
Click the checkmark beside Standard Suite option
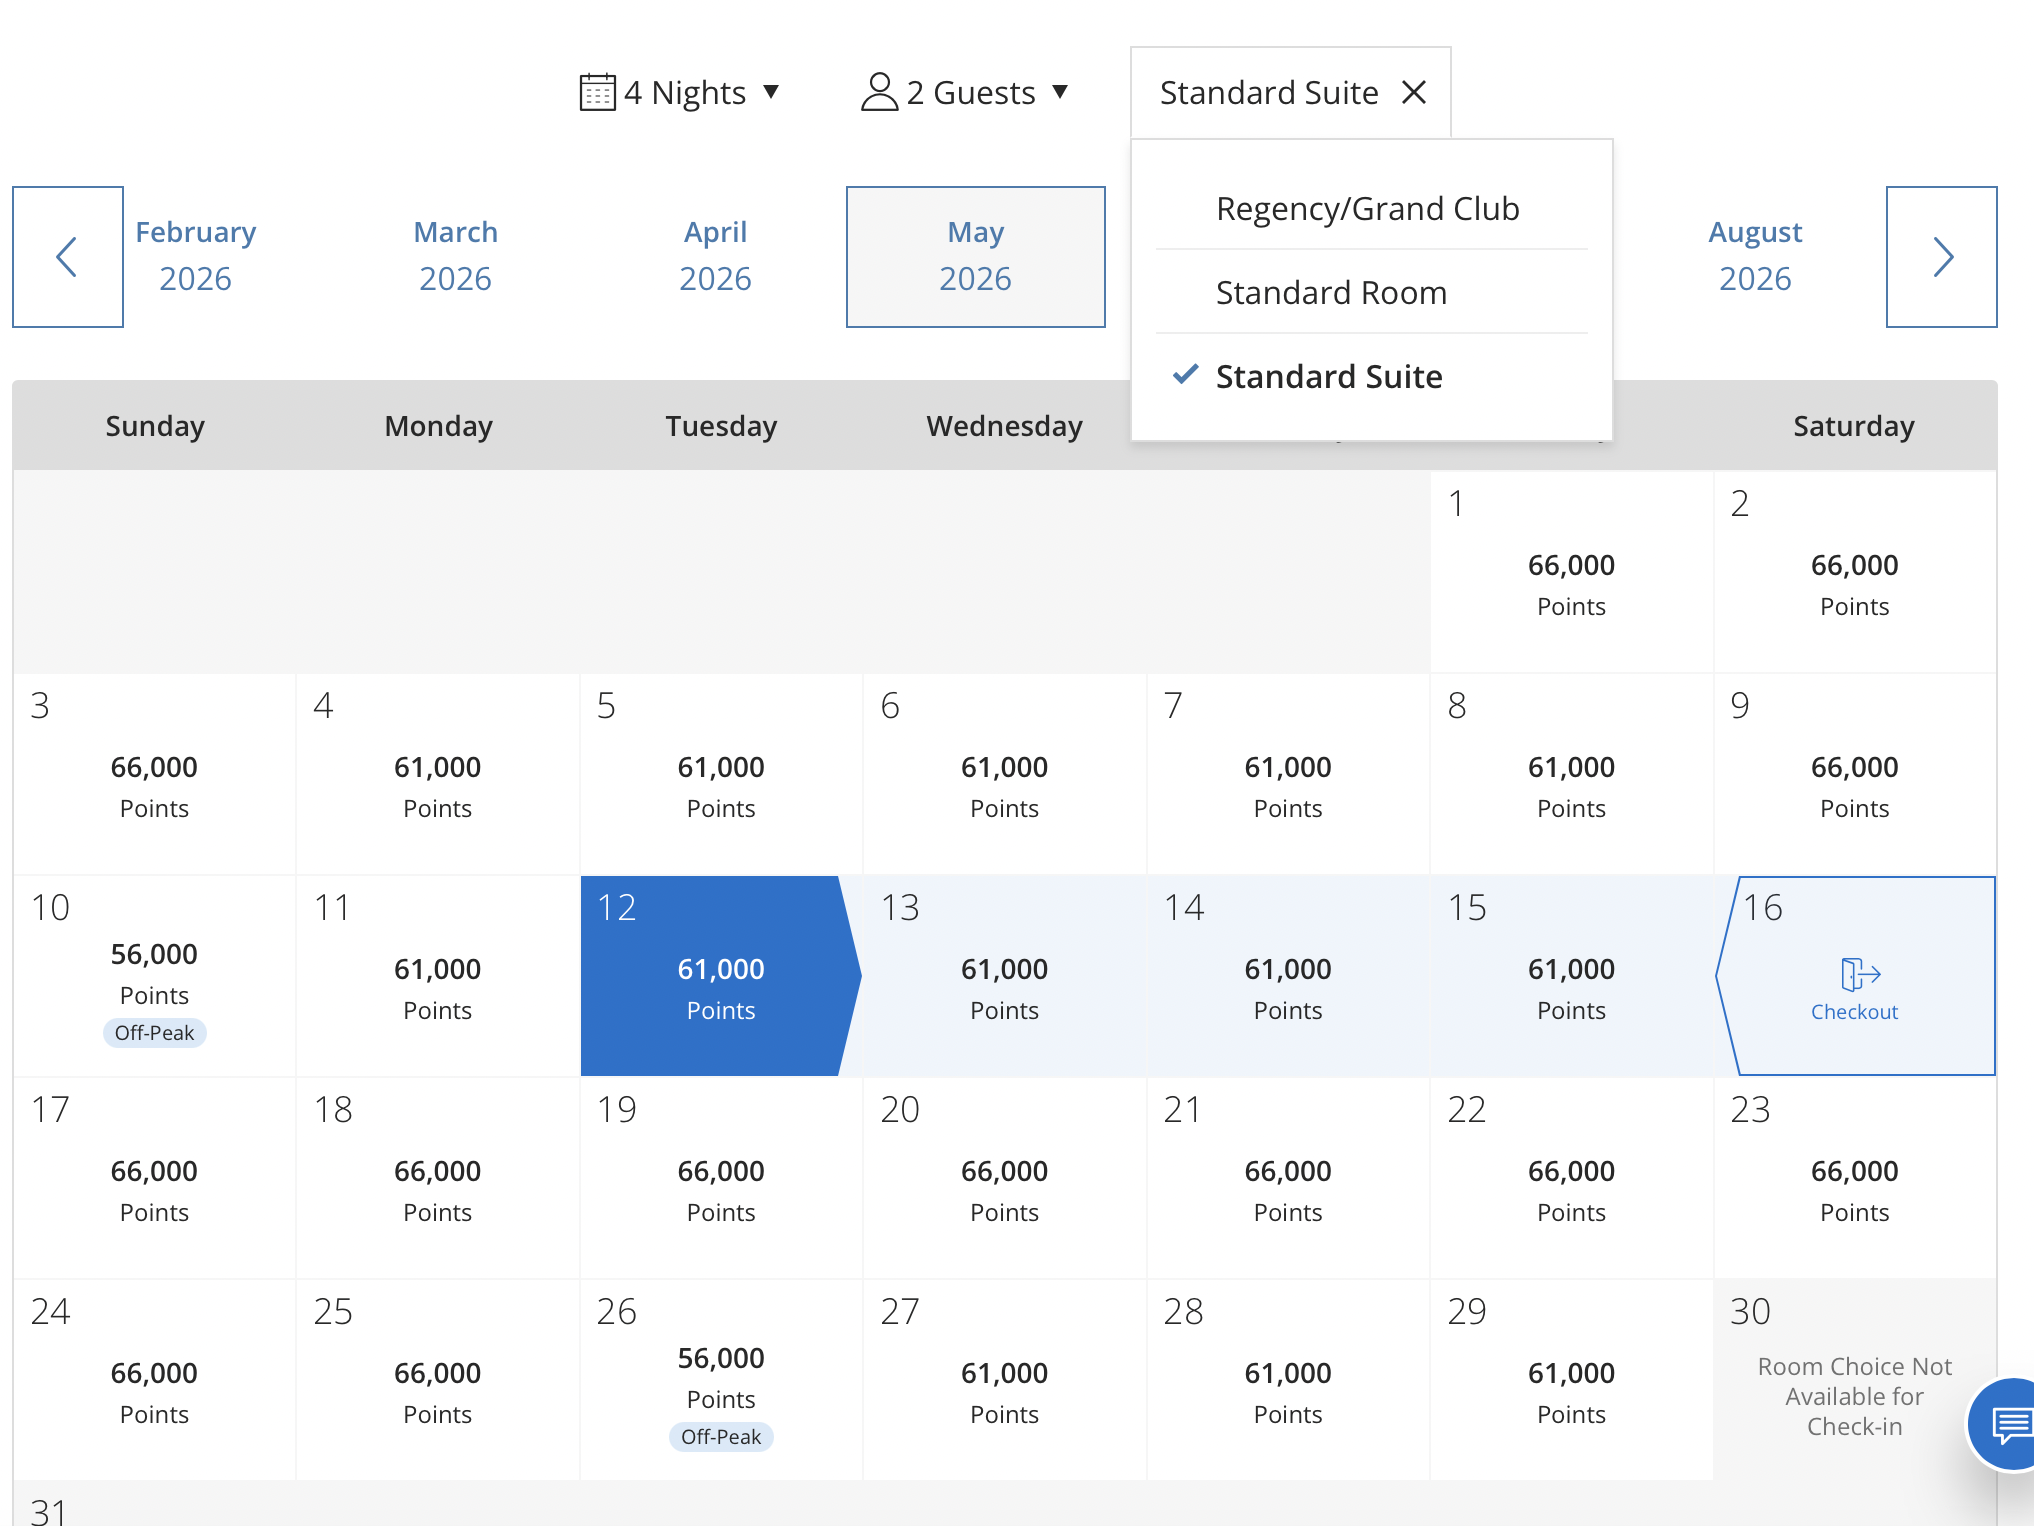pos(1185,375)
